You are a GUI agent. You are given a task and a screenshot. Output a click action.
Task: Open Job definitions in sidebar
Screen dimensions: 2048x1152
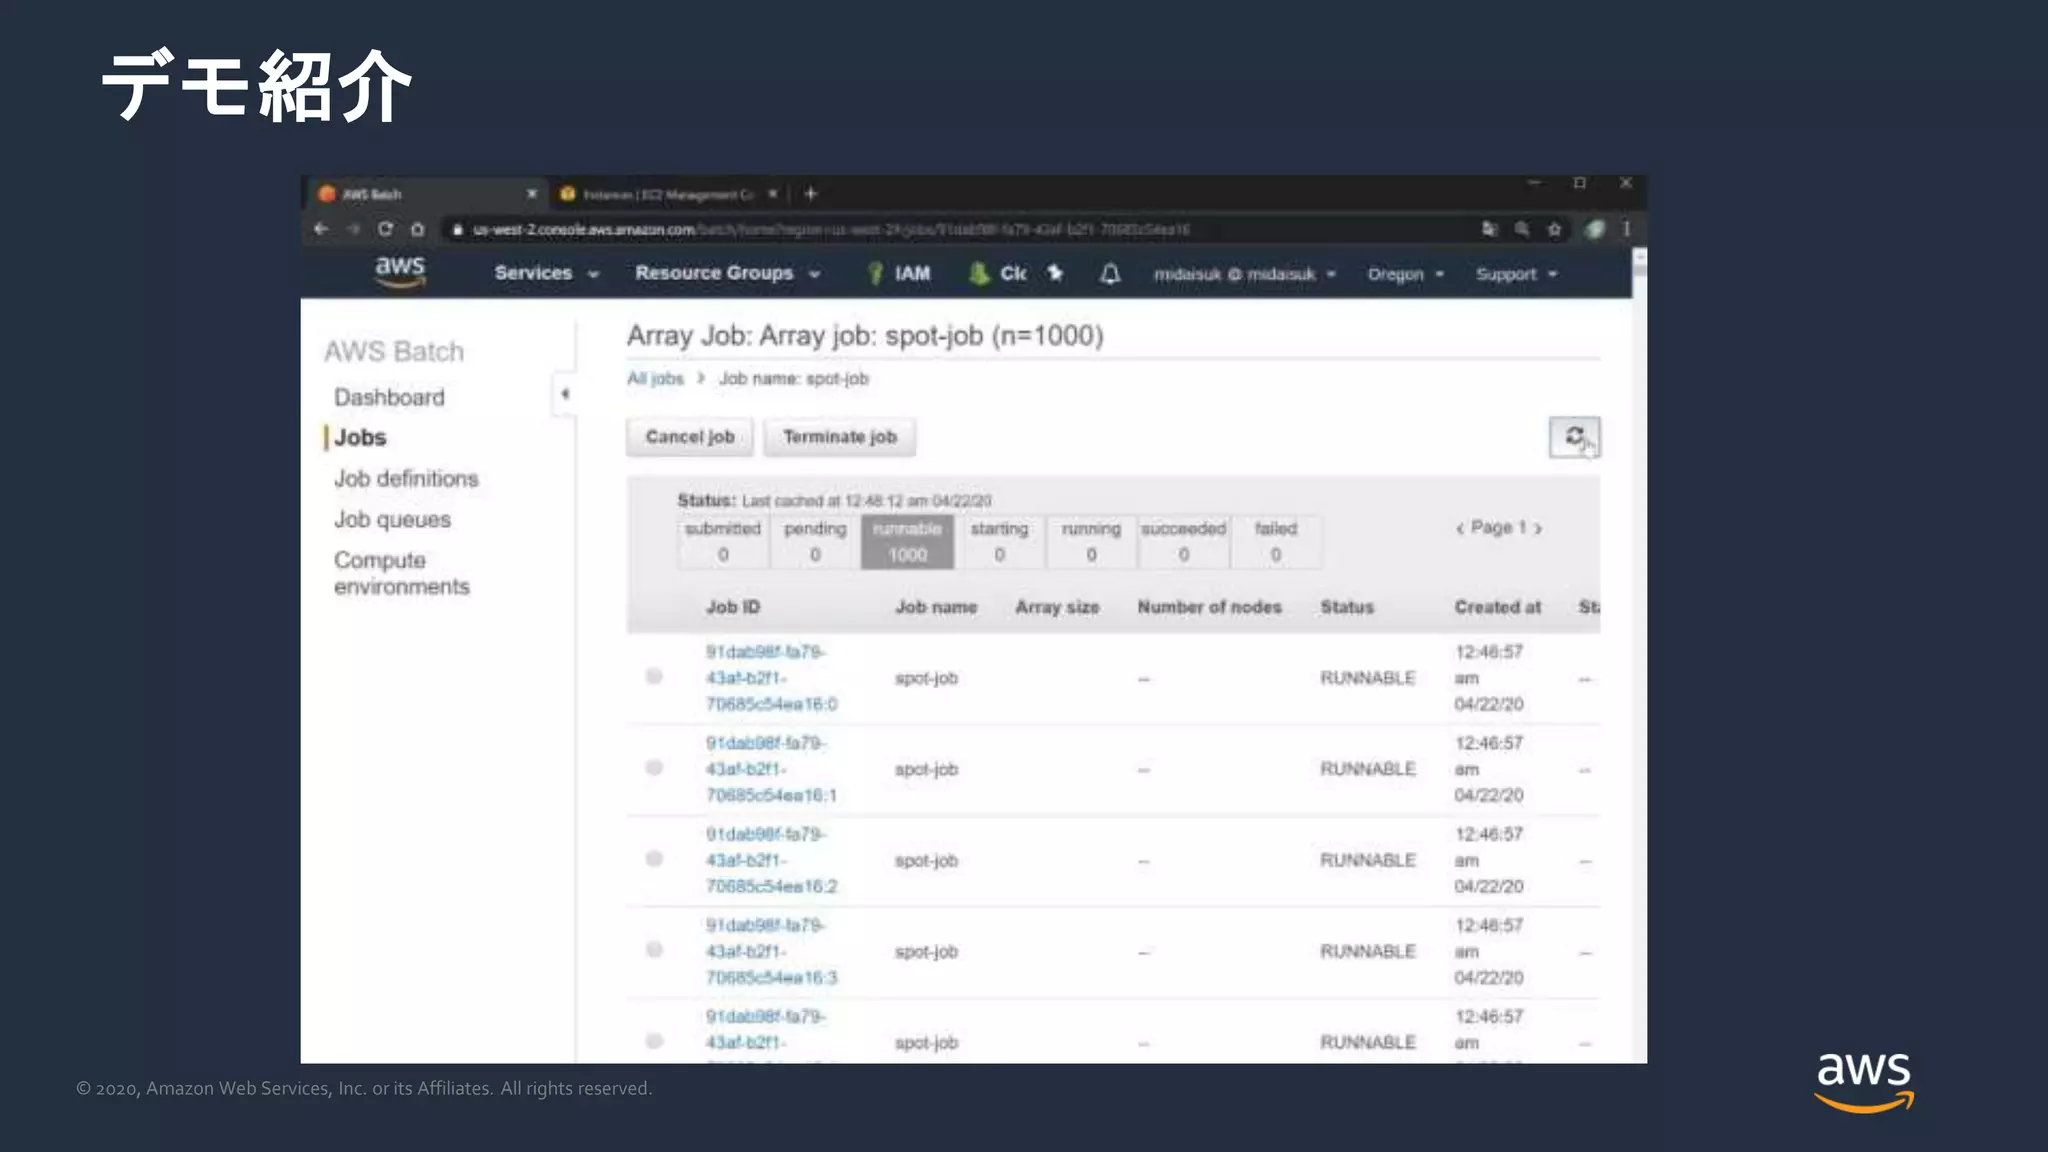pos(406,479)
